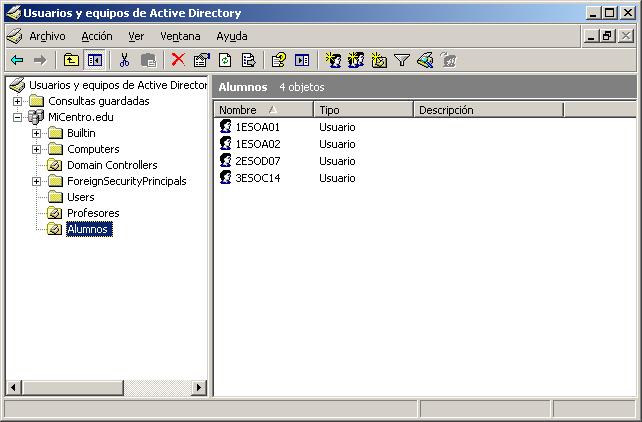Expand the Builtin folder node

pos(37,134)
